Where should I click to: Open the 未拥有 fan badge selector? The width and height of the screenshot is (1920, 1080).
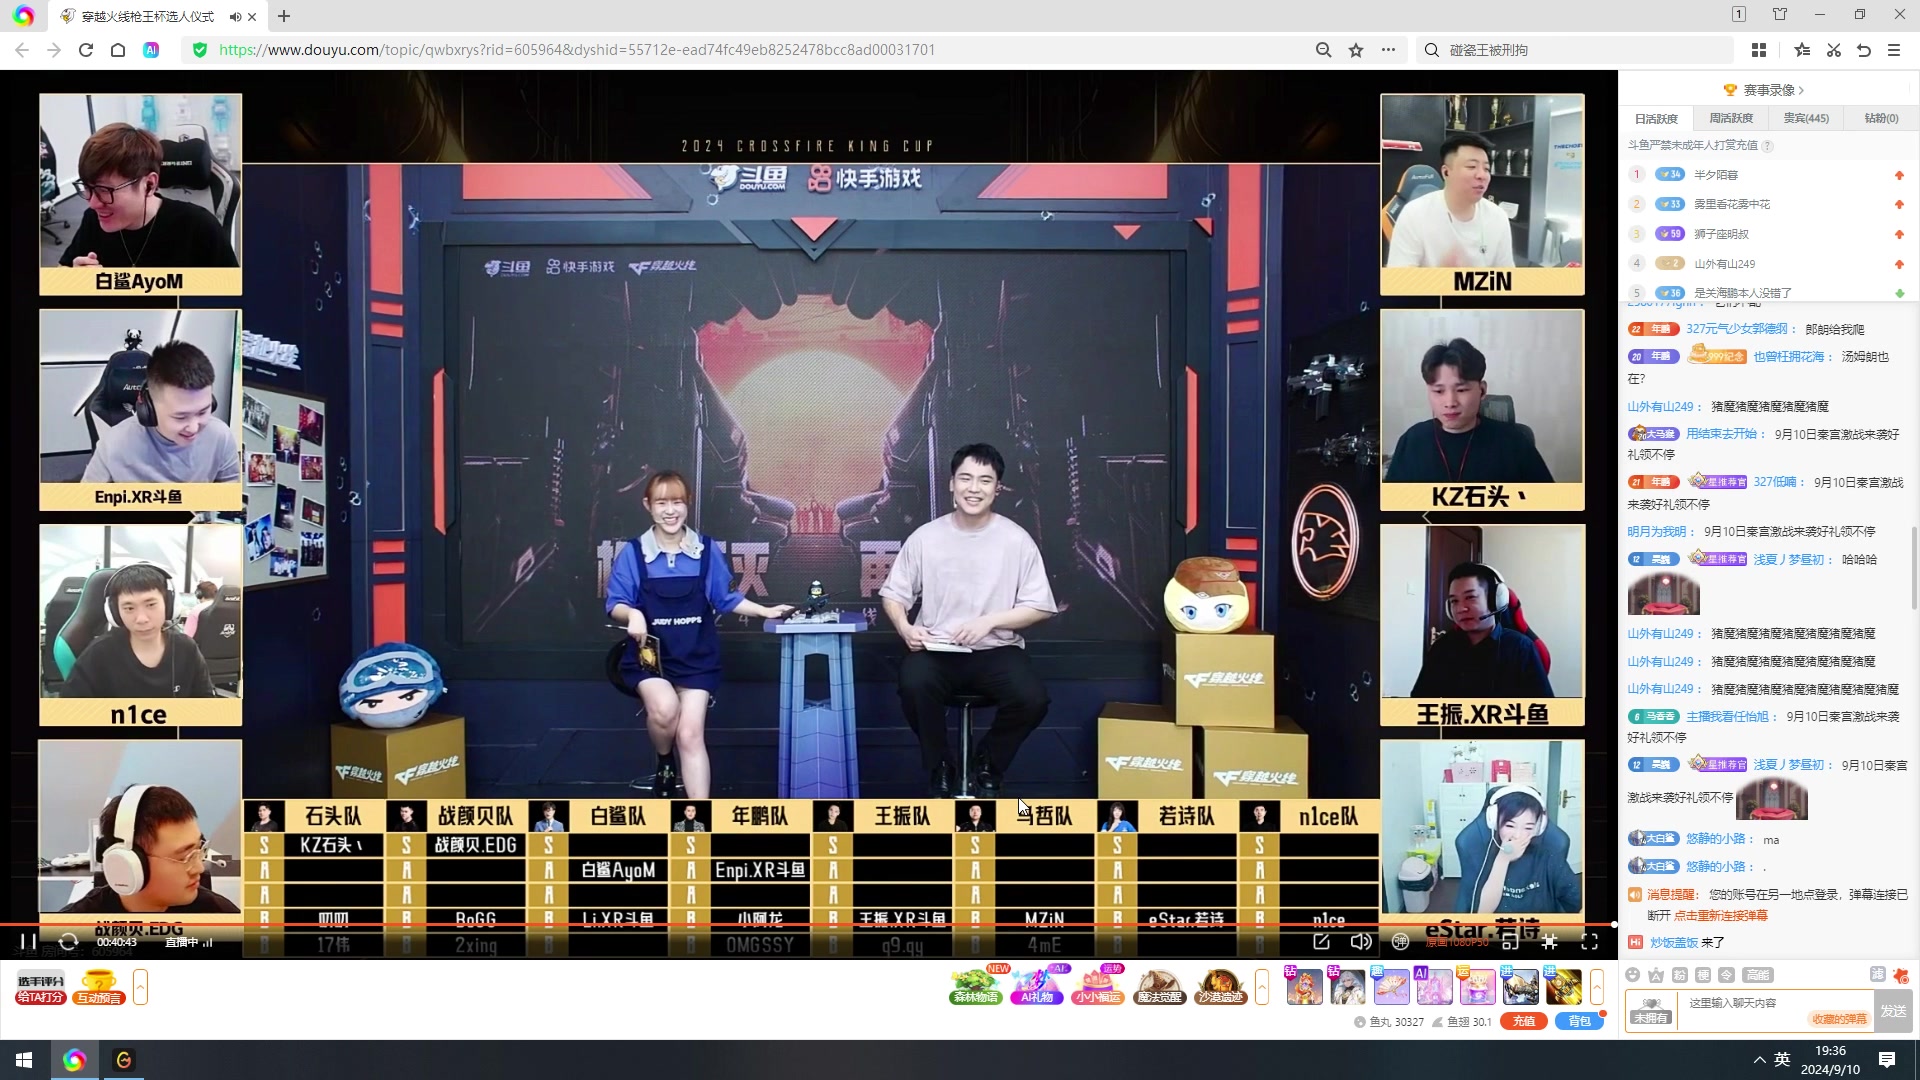click(x=1650, y=1011)
